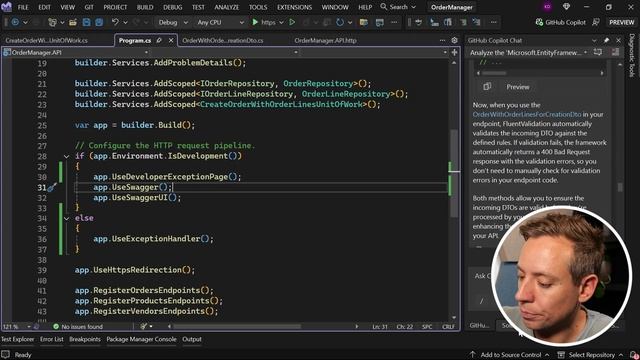
Task: Click the navigate backward toolbar icon
Action: tap(15, 22)
